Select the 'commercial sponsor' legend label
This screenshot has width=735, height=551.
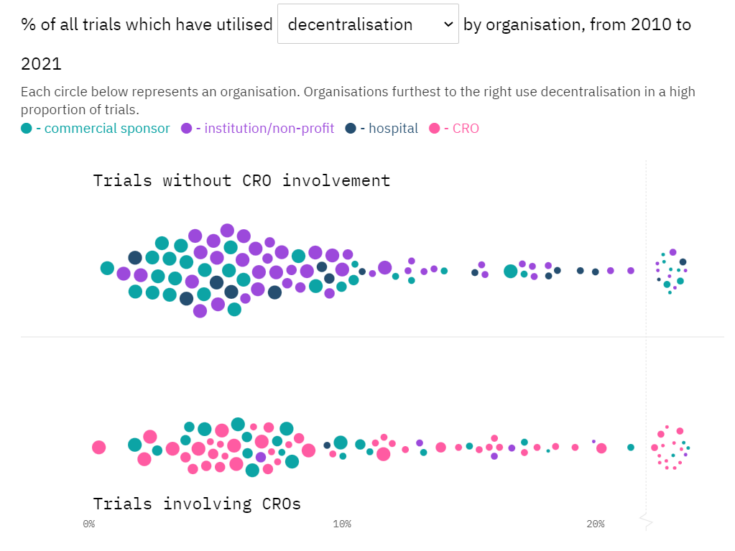point(106,128)
